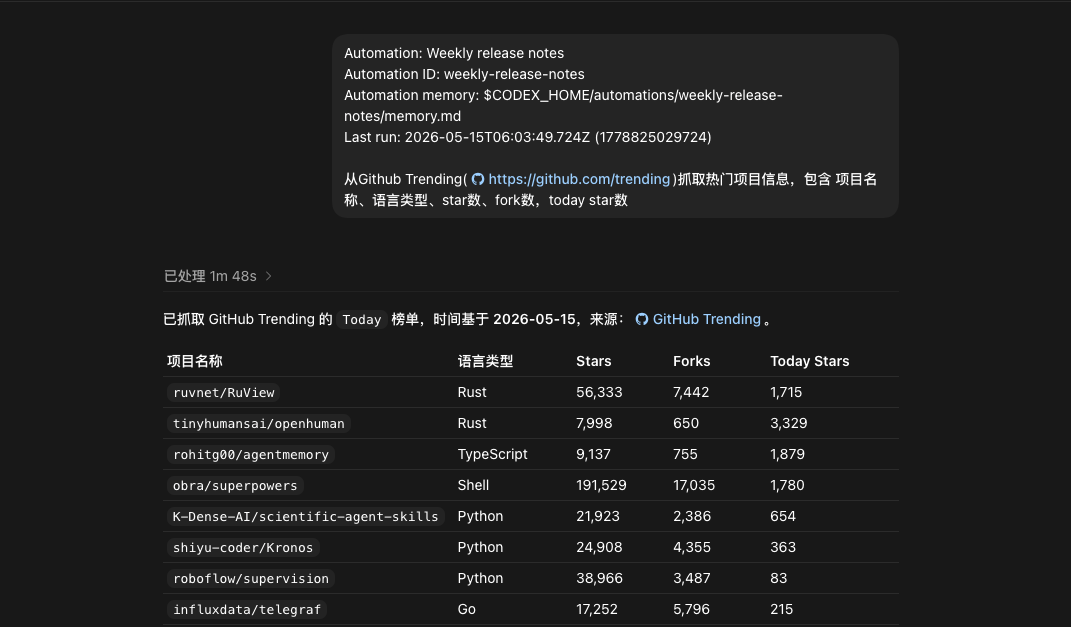Click the Today code tag
Image resolution: width=1071 pixels, height=627 pixels.
[x=361, y=320]
